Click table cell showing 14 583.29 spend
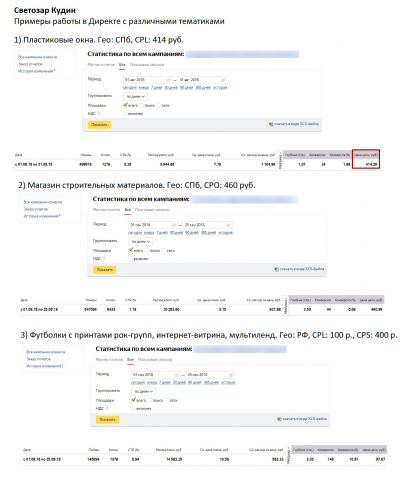411x480 pixels. click(174, 460)
